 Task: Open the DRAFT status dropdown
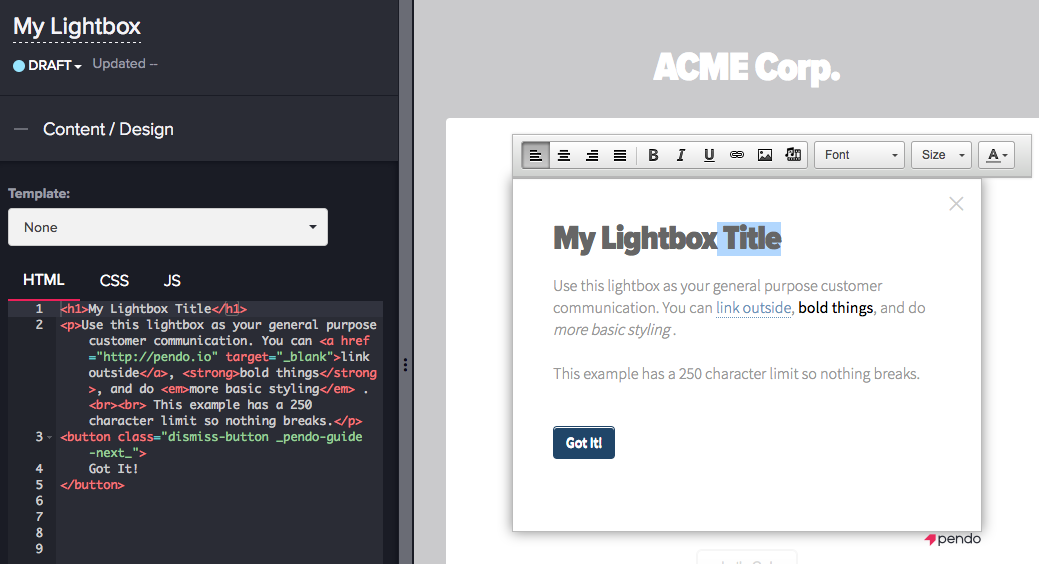pyautogui.click(x=48, y=65)
